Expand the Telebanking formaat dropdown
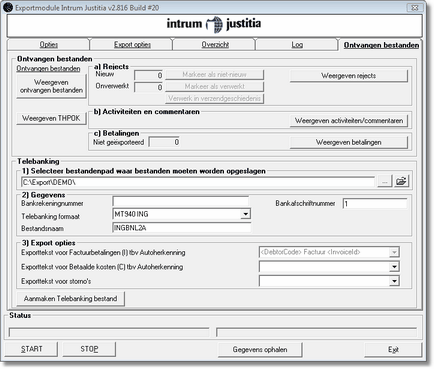Image resolution: width=434 pixels, height=369 pixels. coord(246,214)
